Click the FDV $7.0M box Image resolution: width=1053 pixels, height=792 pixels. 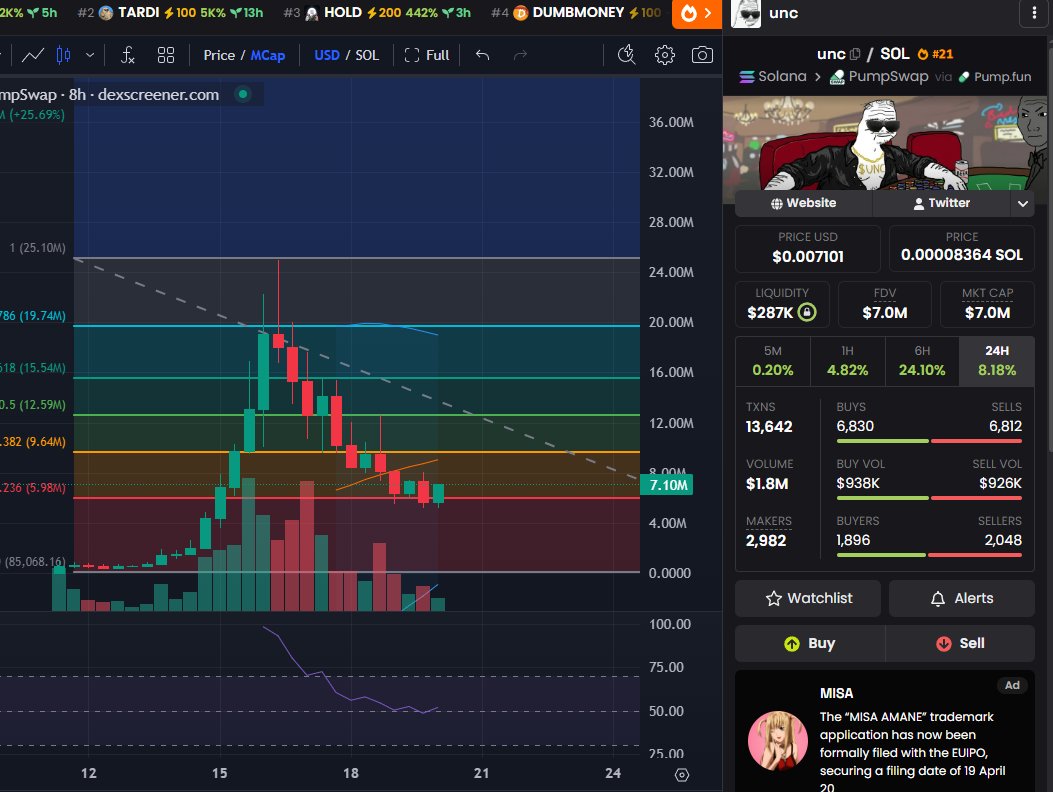point(884,304)
